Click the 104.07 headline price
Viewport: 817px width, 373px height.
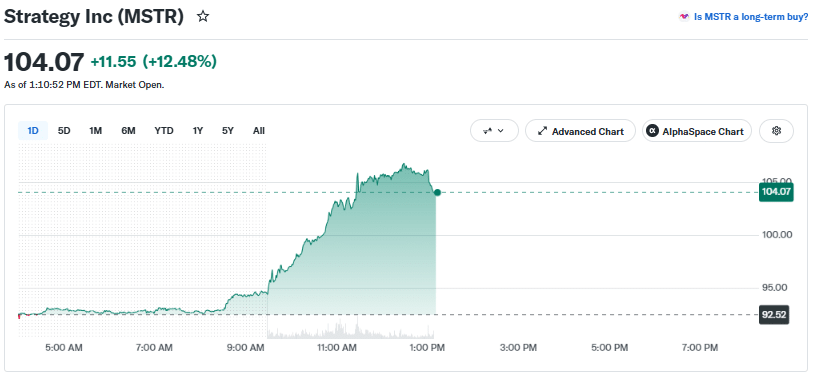tap(44, 63)
